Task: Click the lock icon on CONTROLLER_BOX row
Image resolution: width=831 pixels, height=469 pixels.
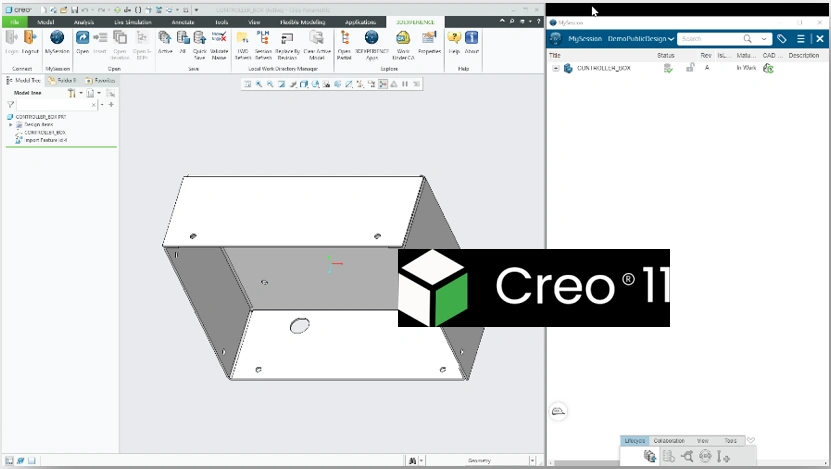Action: pyautogui.click(x=690, y=67)
